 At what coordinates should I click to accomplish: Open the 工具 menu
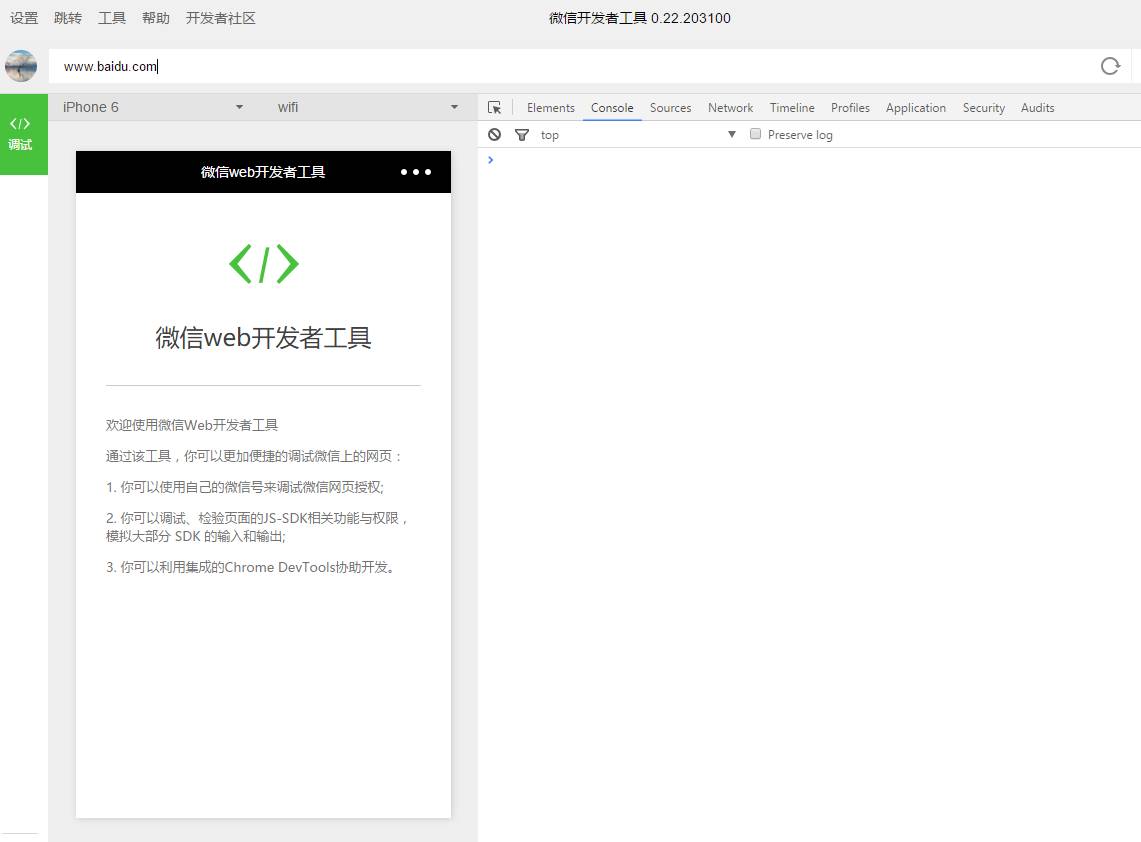111,18
